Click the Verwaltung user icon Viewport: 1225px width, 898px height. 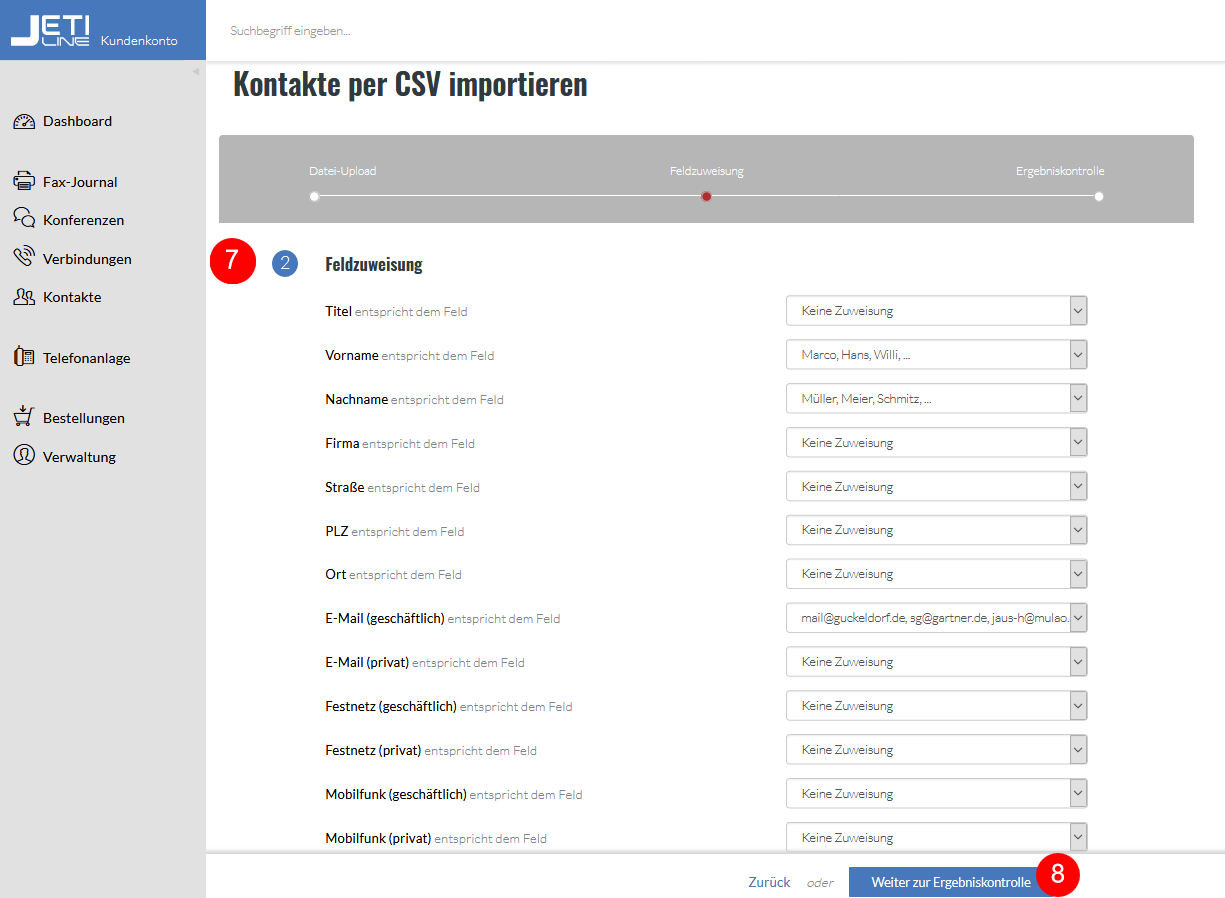[x=24, y=456]
